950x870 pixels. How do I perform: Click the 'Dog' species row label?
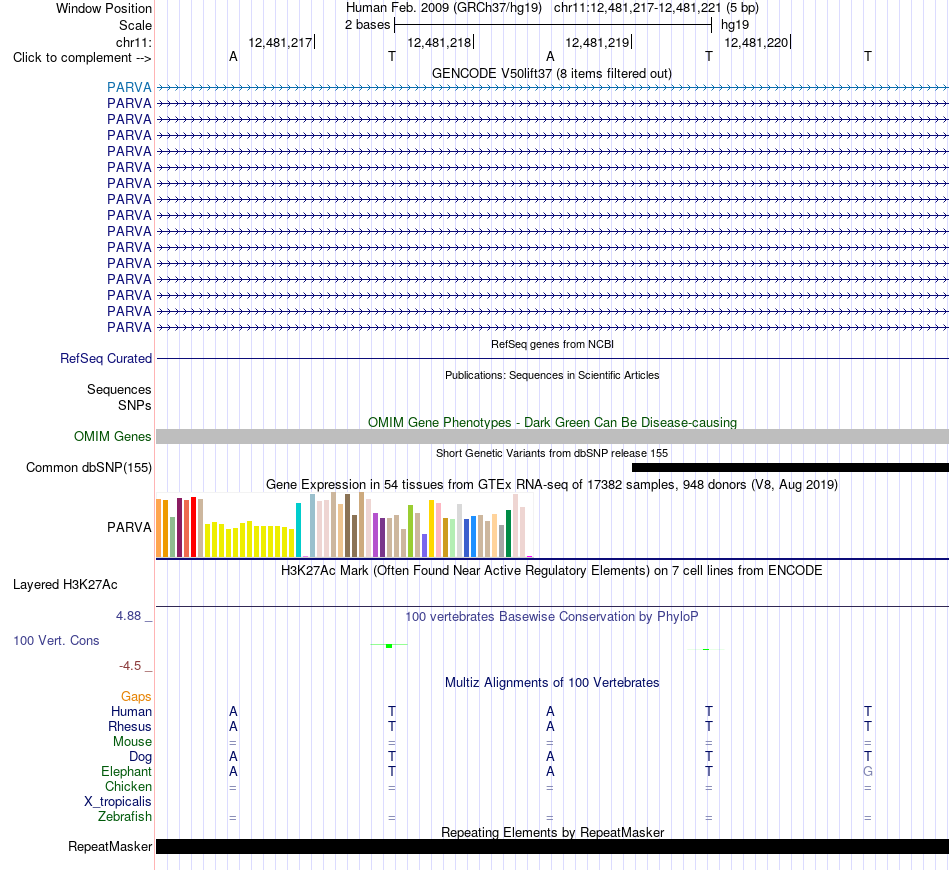[140, 757]
